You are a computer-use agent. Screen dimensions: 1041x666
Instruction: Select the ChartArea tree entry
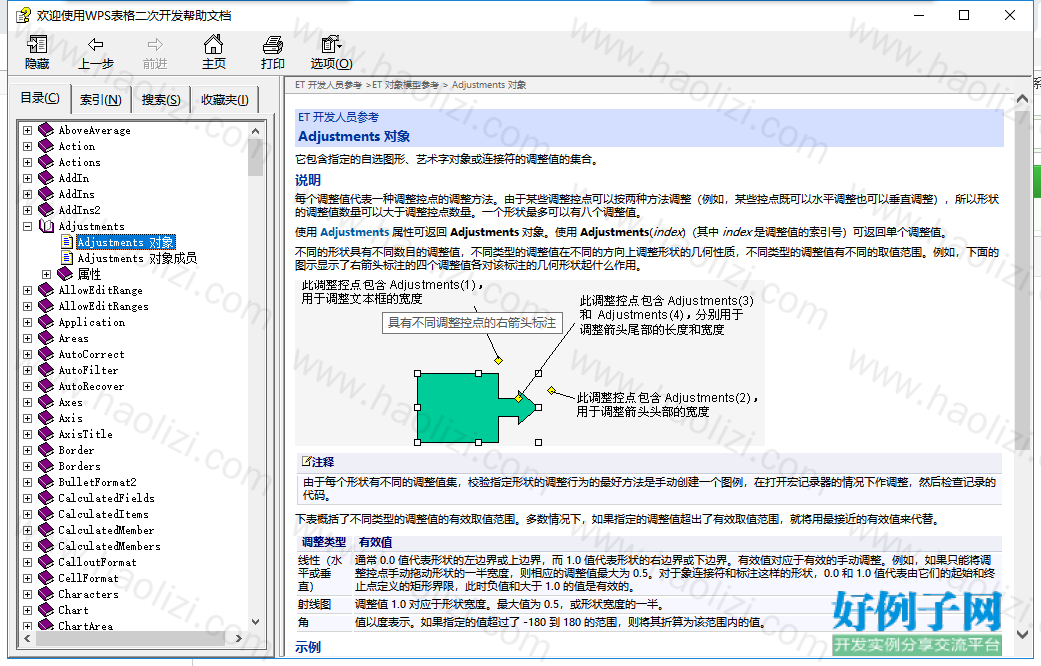[x=85, y=625]
